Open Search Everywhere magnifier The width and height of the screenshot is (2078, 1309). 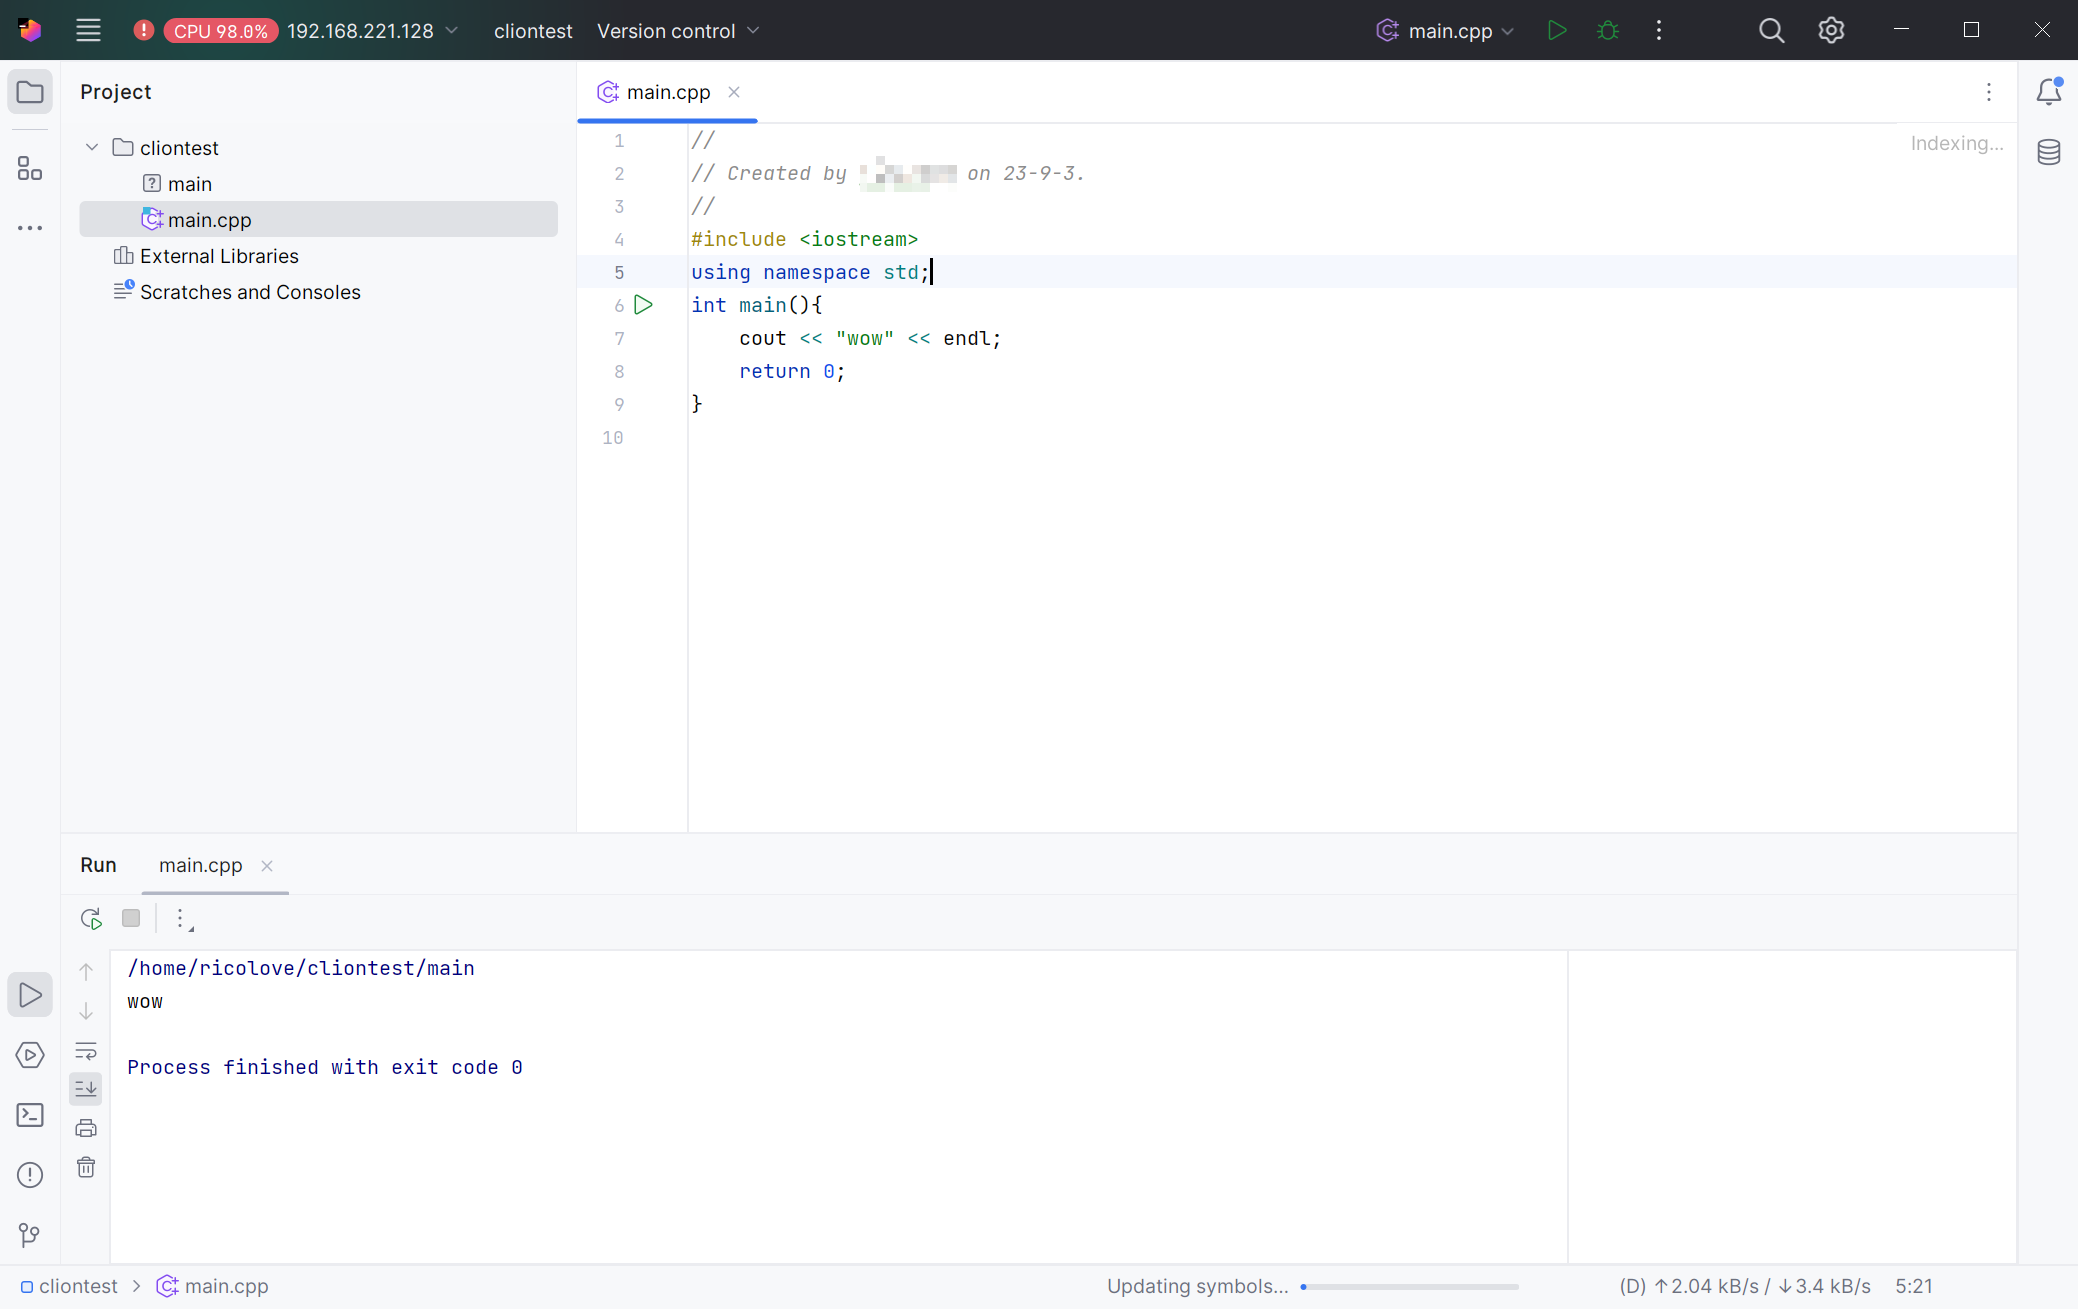1771,30
